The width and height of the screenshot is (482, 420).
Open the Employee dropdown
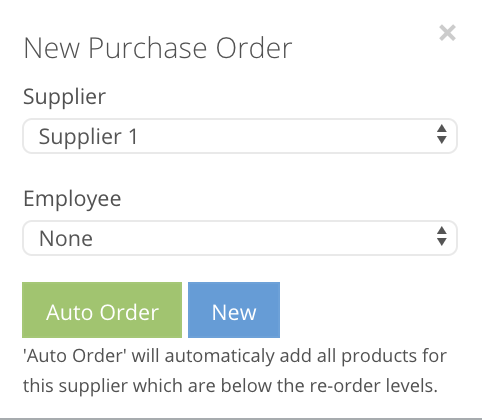click(240, 238)
